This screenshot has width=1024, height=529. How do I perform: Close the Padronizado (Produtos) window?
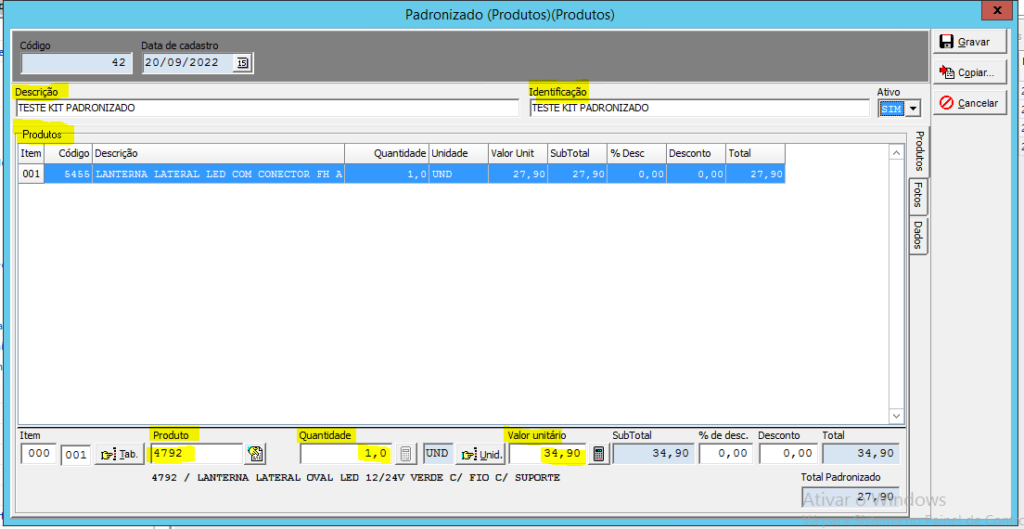click(x=998, y=10)
